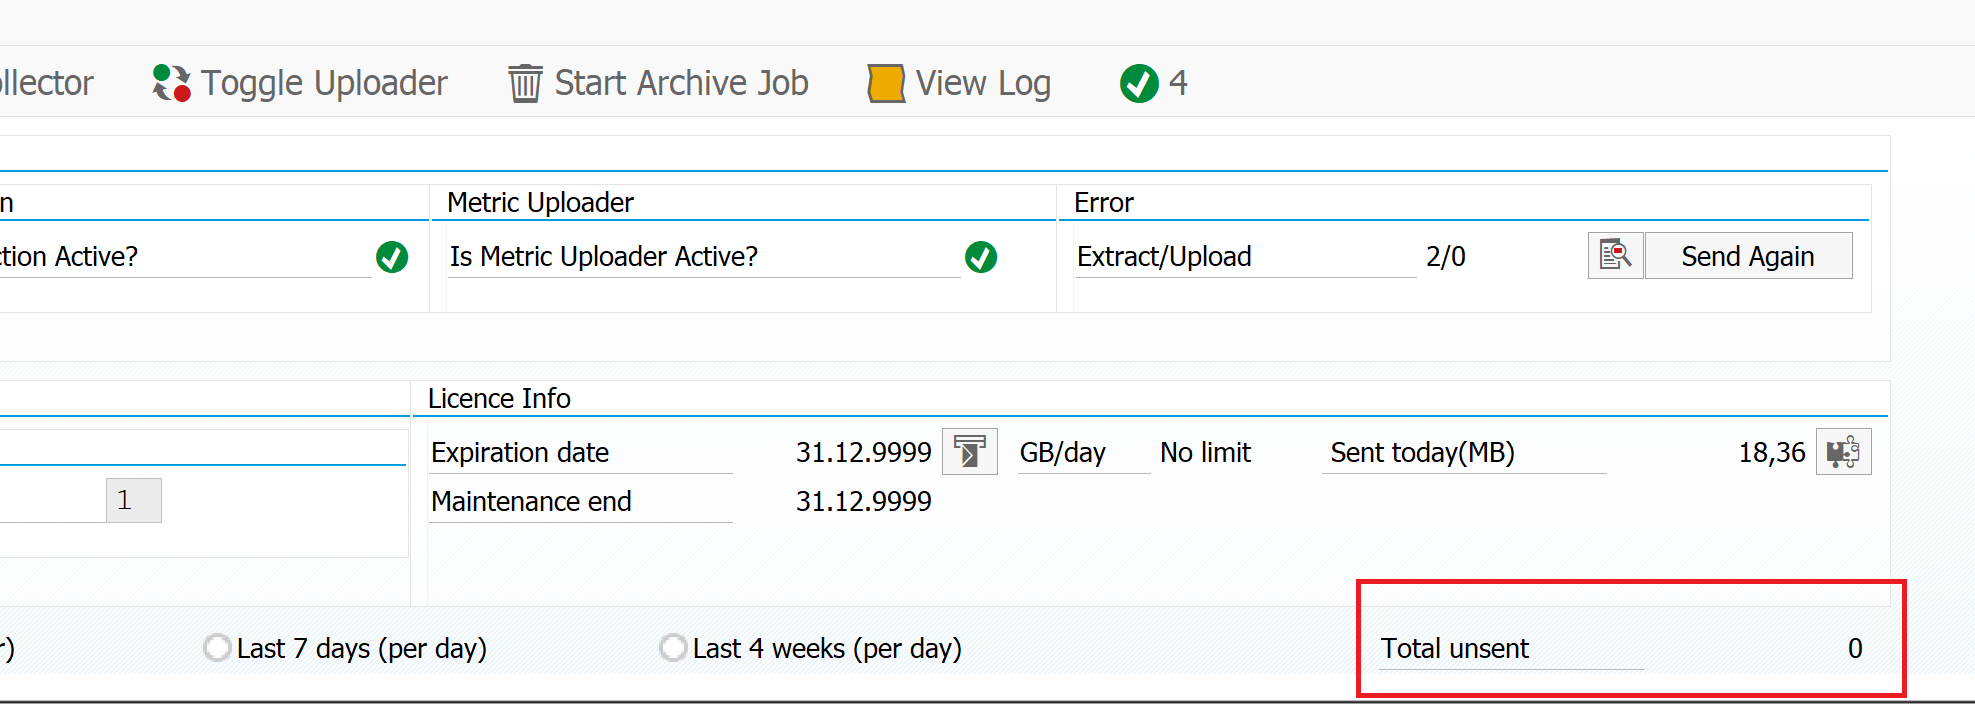Click the Extract/Upload value 2/0
Viewport: 1975px width, 724px height.
pos(1445,257)
